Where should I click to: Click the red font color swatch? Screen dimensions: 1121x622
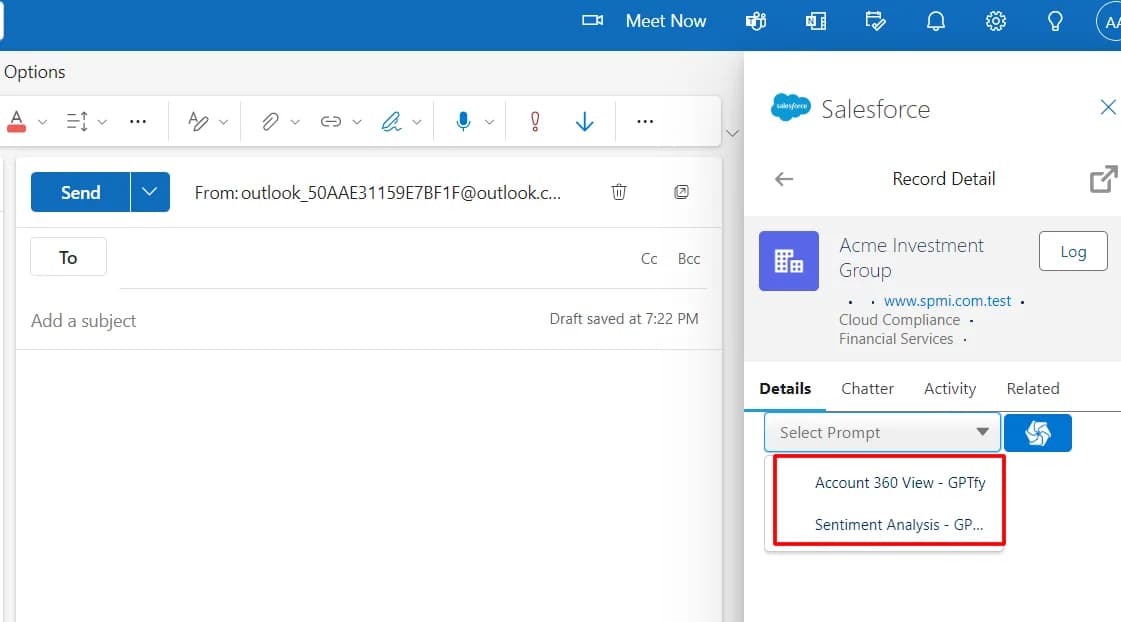pos(16,122)
